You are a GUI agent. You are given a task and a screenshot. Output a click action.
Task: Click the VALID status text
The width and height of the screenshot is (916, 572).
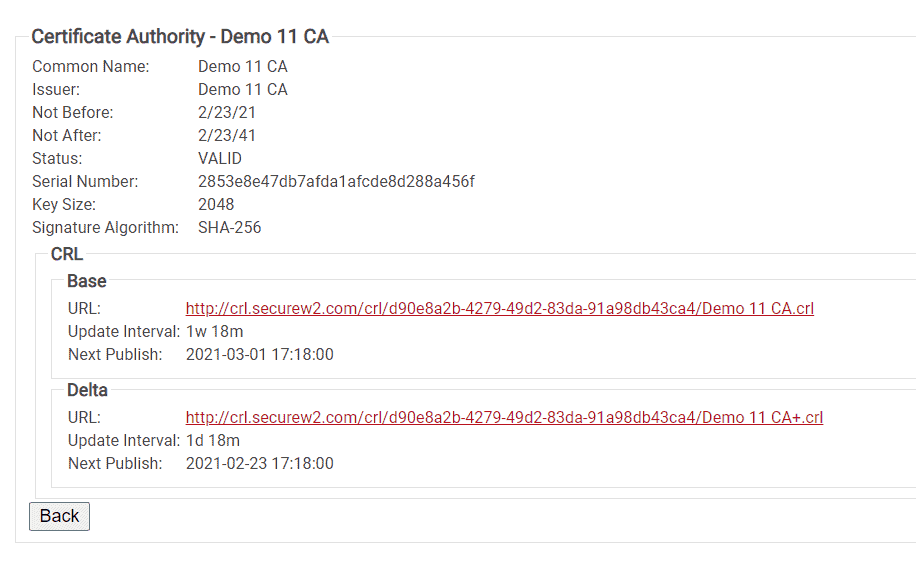coord(220,158)
